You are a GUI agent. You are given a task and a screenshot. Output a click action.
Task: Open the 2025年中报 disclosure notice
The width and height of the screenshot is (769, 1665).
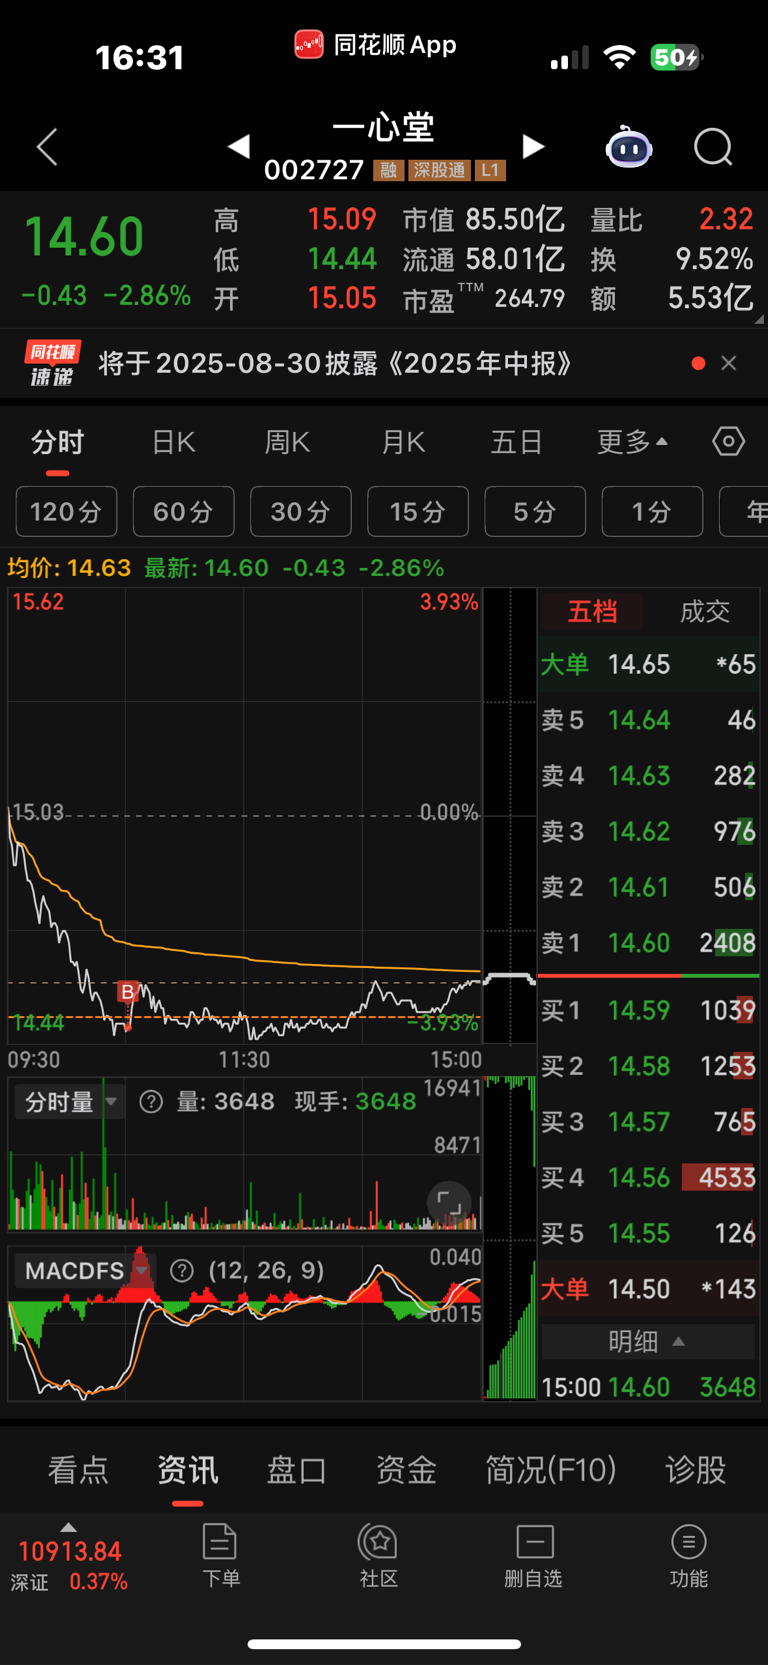[336, 363]
